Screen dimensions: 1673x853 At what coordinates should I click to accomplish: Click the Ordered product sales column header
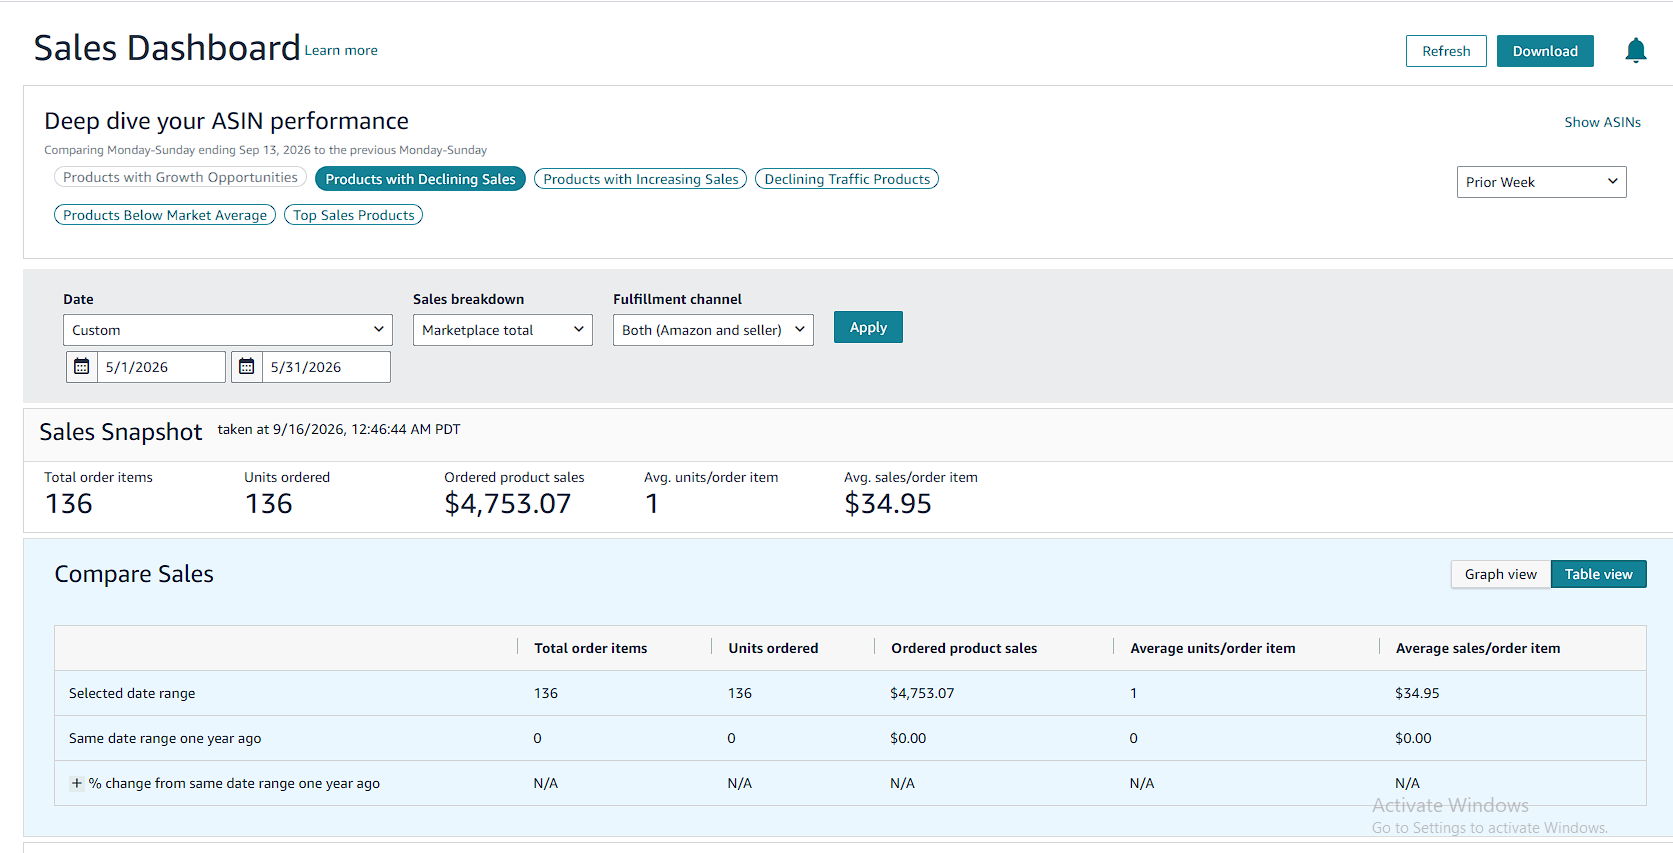[x=964, y=648]
